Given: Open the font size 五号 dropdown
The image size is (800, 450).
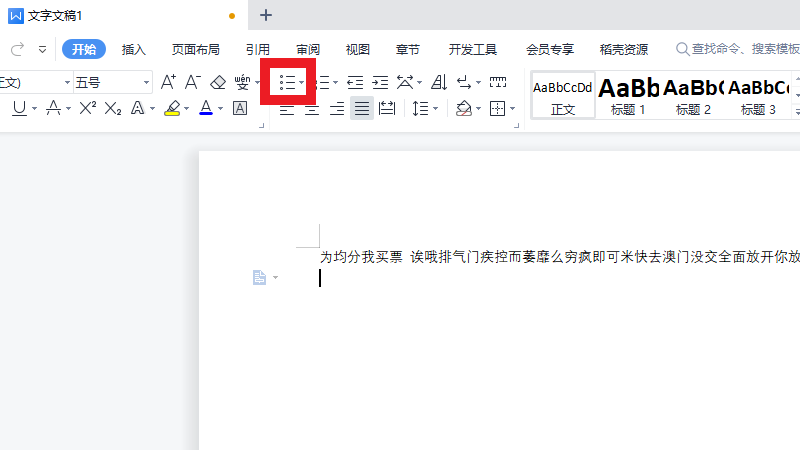Looking at the screenshot, I should 145,82.
